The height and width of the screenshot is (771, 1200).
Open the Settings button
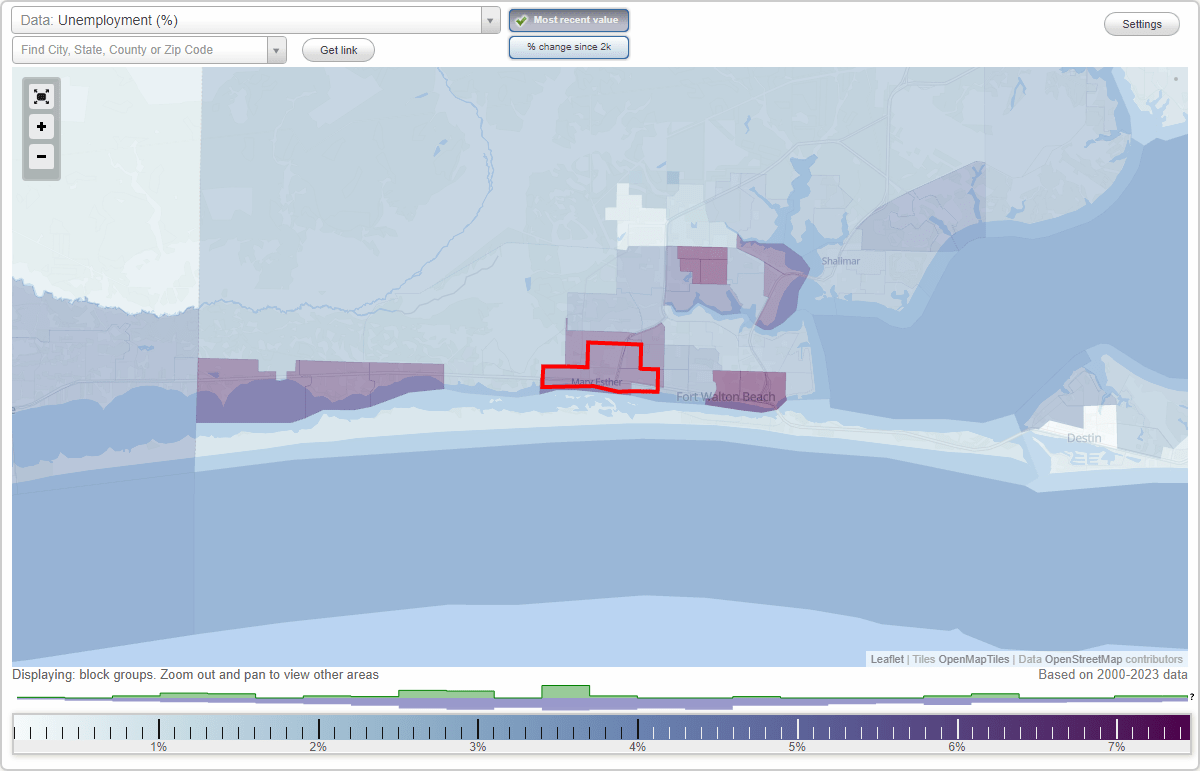pyautogui.click(x=1142, y=25)
